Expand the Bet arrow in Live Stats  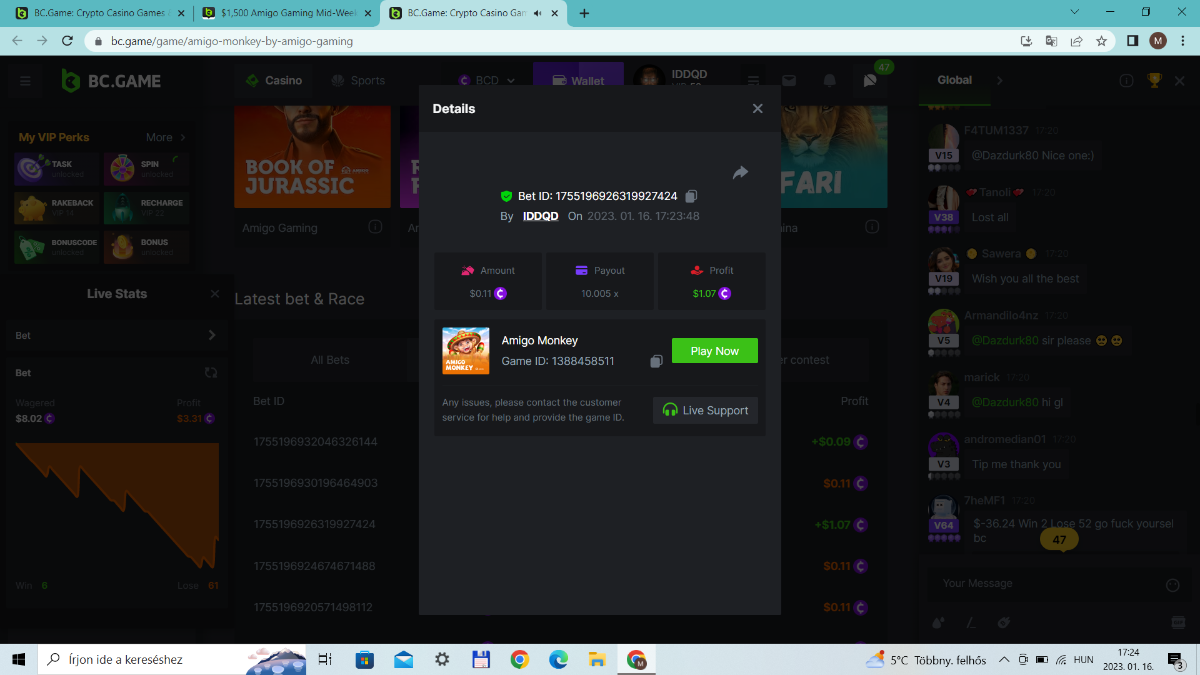211,336
